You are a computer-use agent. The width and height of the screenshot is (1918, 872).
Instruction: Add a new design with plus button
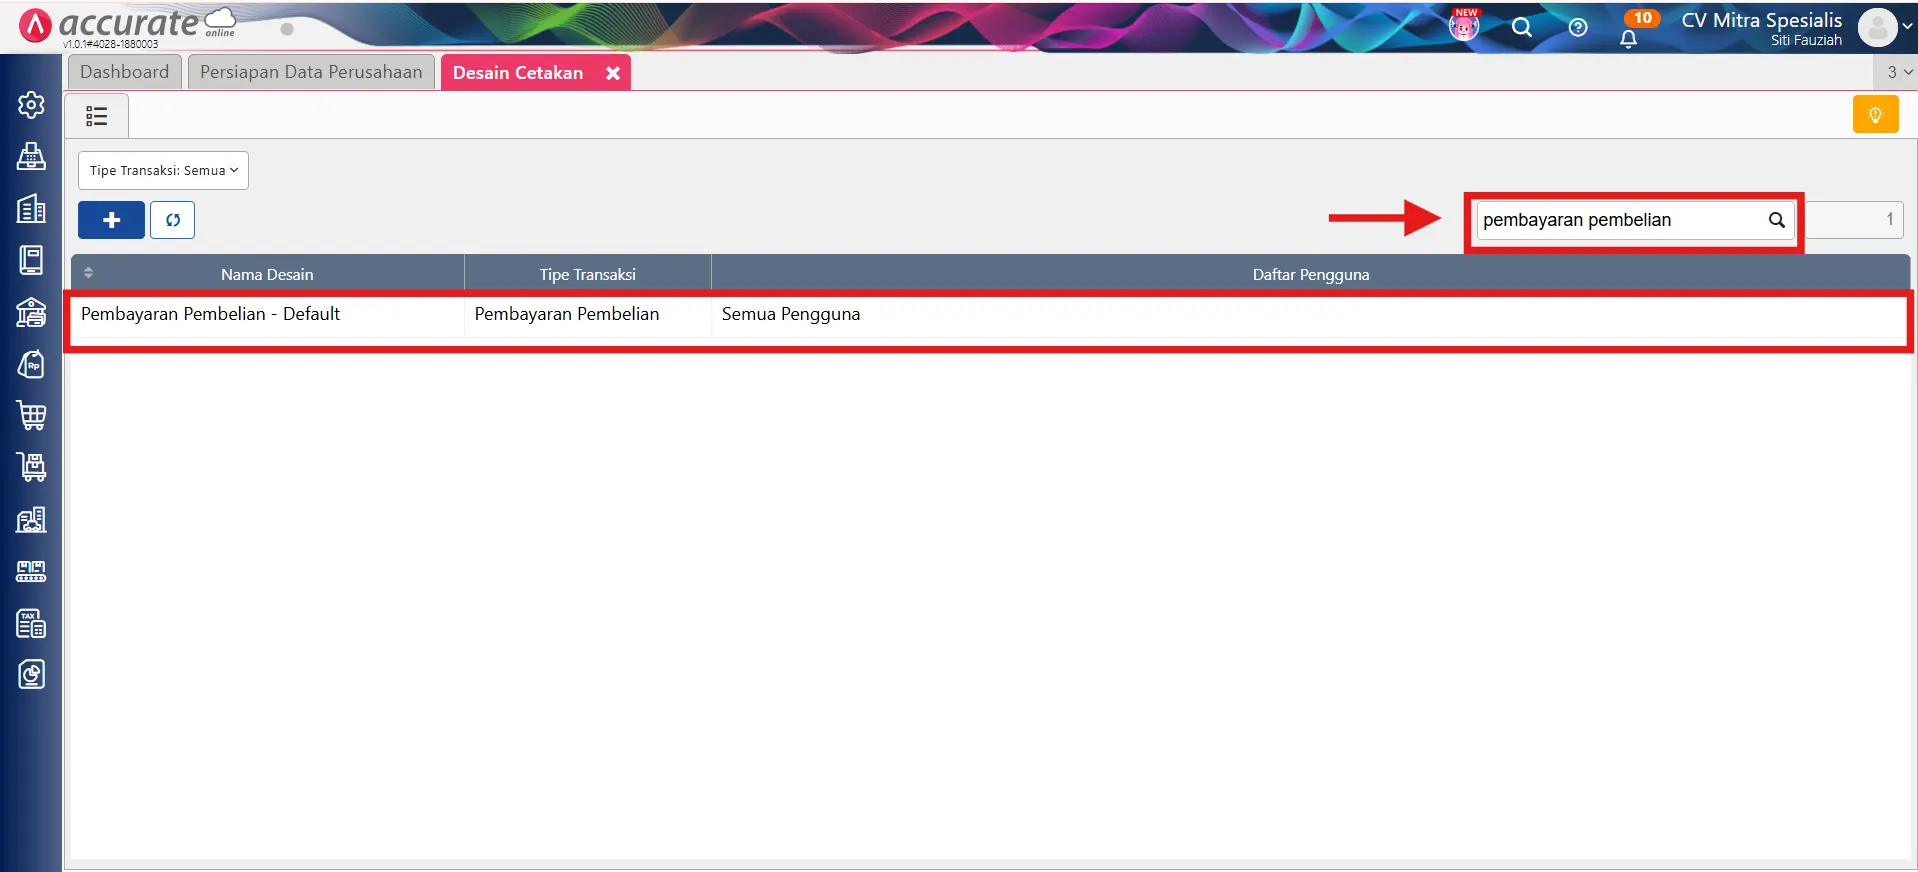(x=111, y=220)
